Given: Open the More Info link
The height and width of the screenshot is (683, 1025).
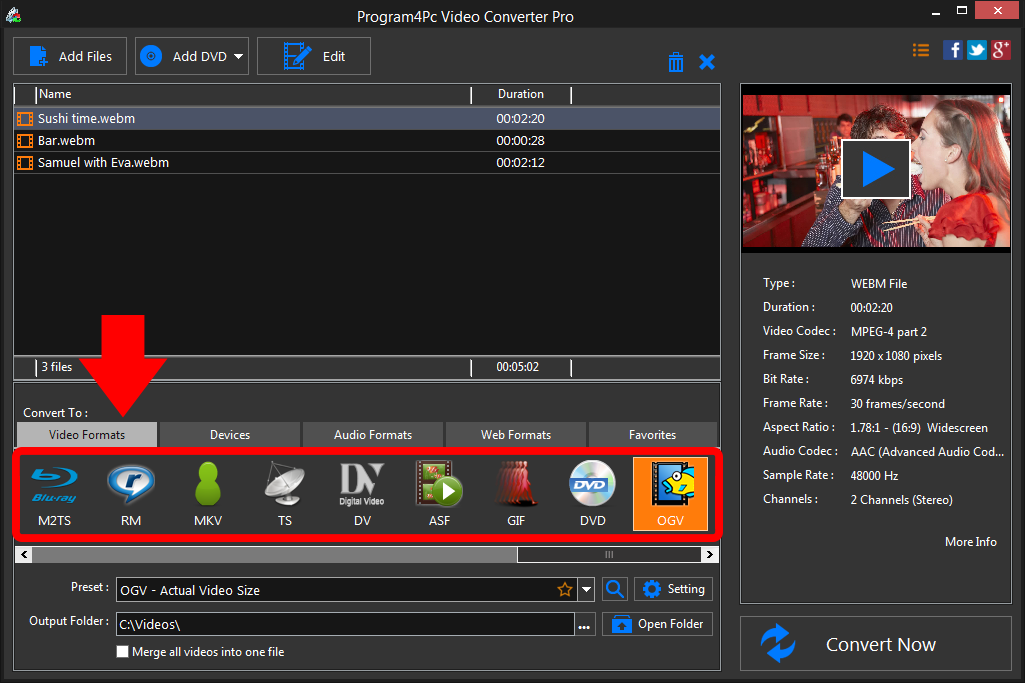Looking at the screenshot, I should point(970,541).
